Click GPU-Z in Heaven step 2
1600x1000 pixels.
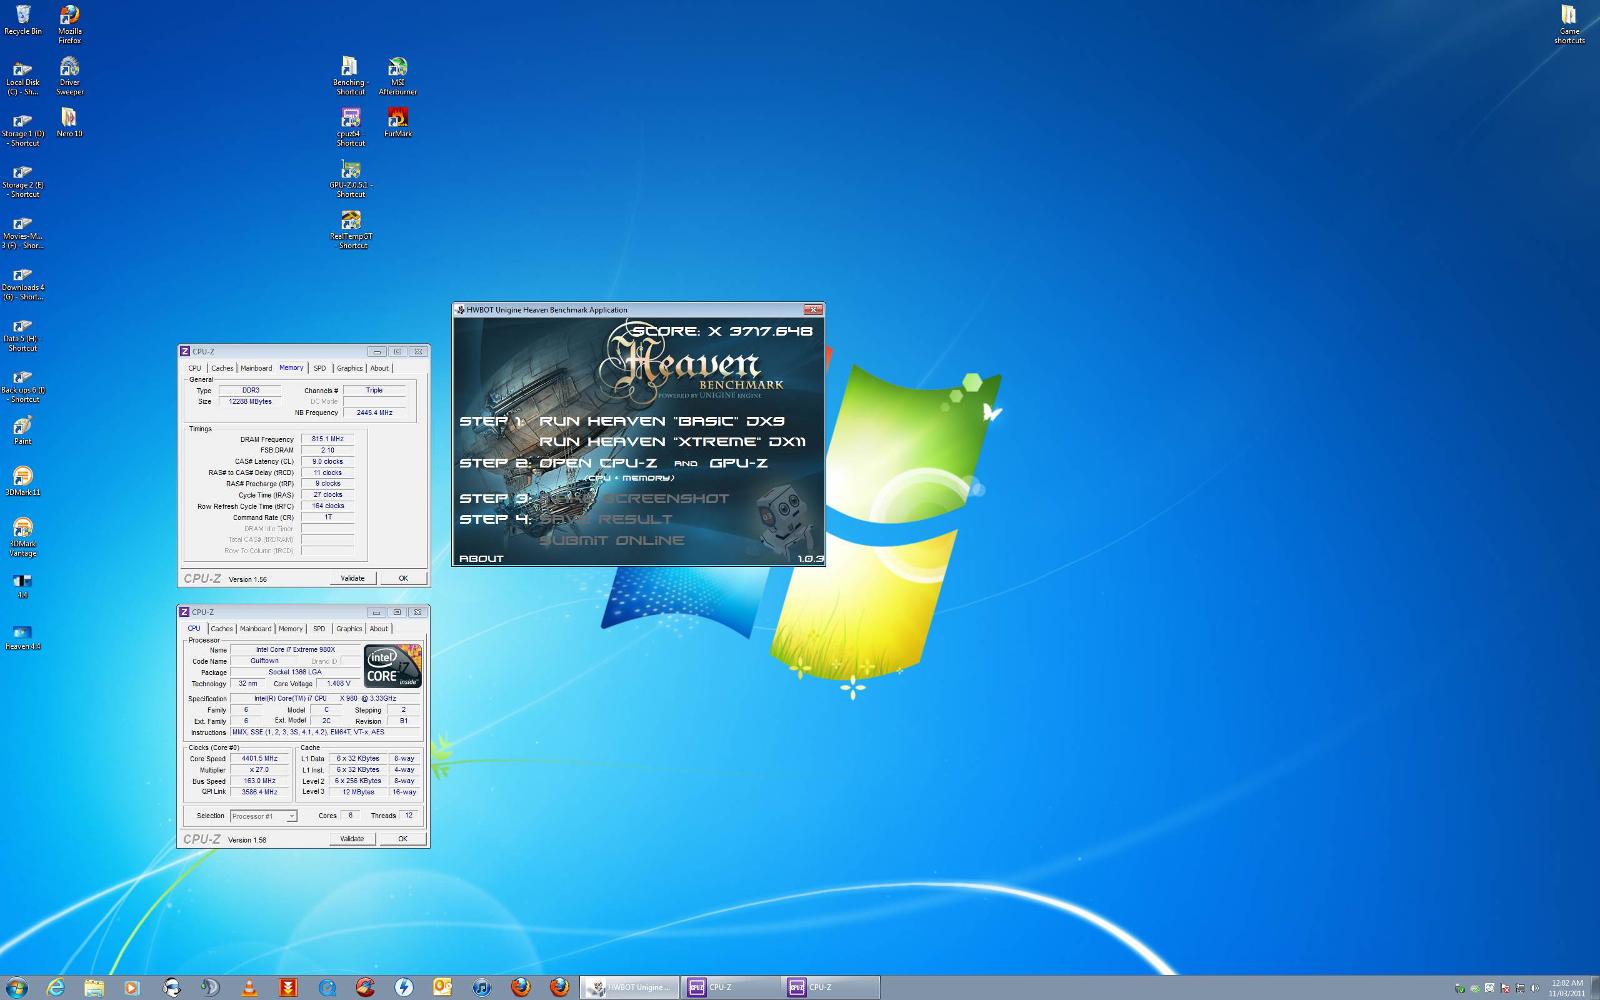[738, 463]
